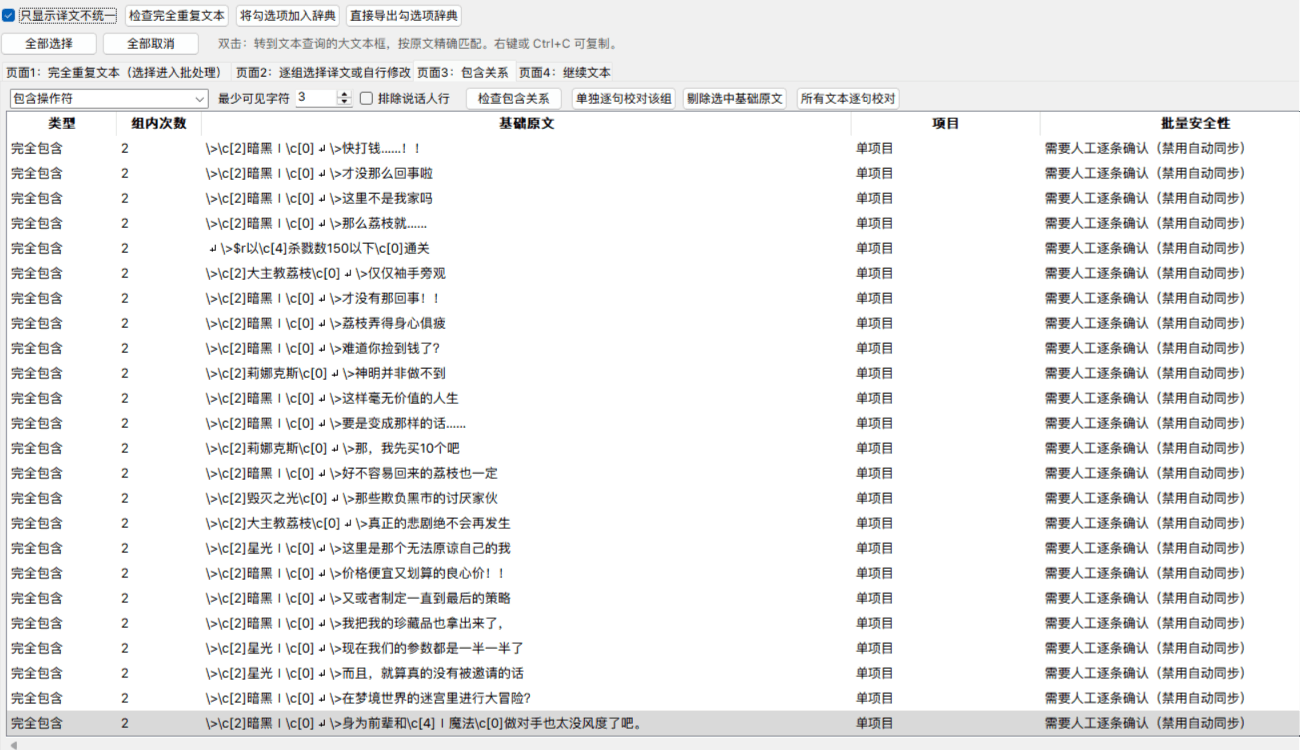Click the 剔除选中基础原文 button
The height and width of the screenshot is (750, 1300).
[735, 99]
